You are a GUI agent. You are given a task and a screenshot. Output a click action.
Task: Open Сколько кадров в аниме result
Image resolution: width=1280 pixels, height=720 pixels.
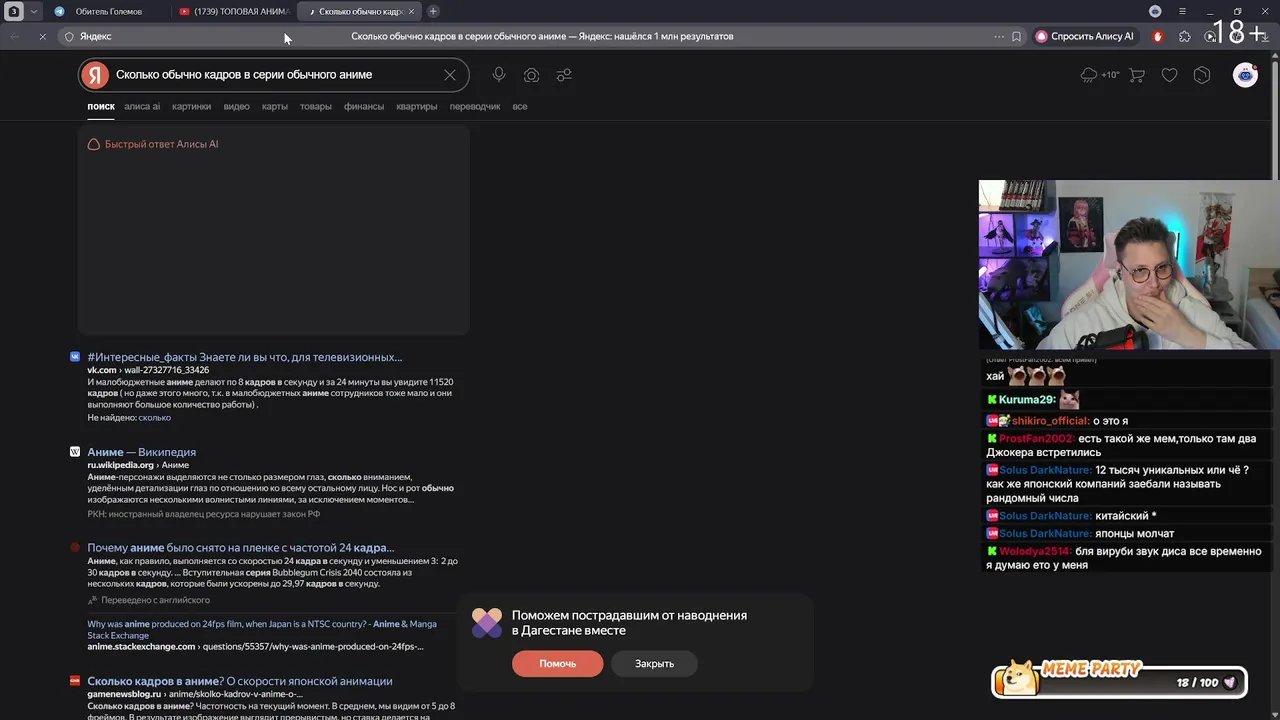239,681
